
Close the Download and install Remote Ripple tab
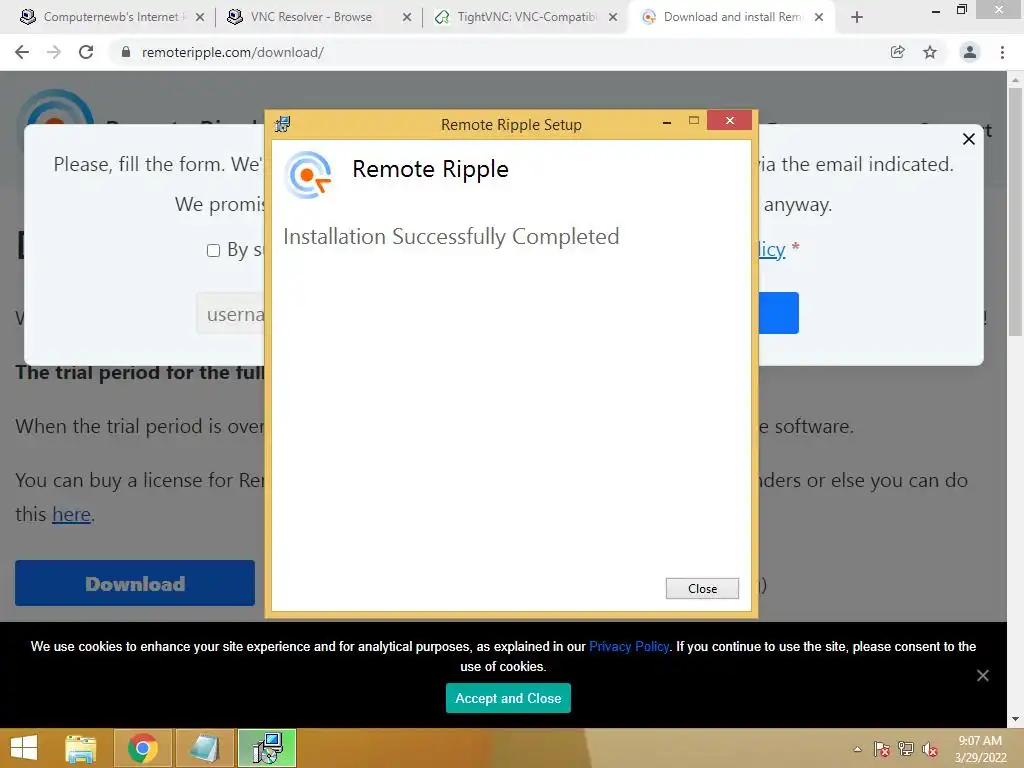[819, 18]
